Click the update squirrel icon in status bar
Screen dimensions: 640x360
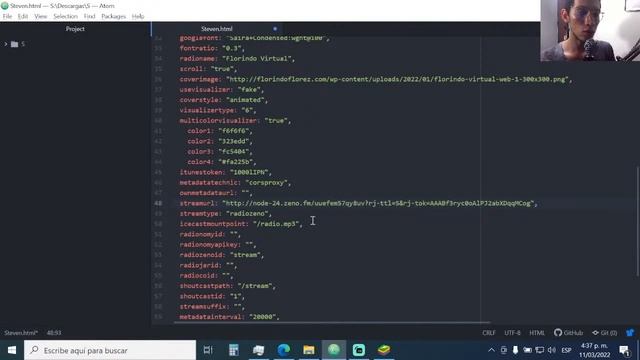click(630, 333)
